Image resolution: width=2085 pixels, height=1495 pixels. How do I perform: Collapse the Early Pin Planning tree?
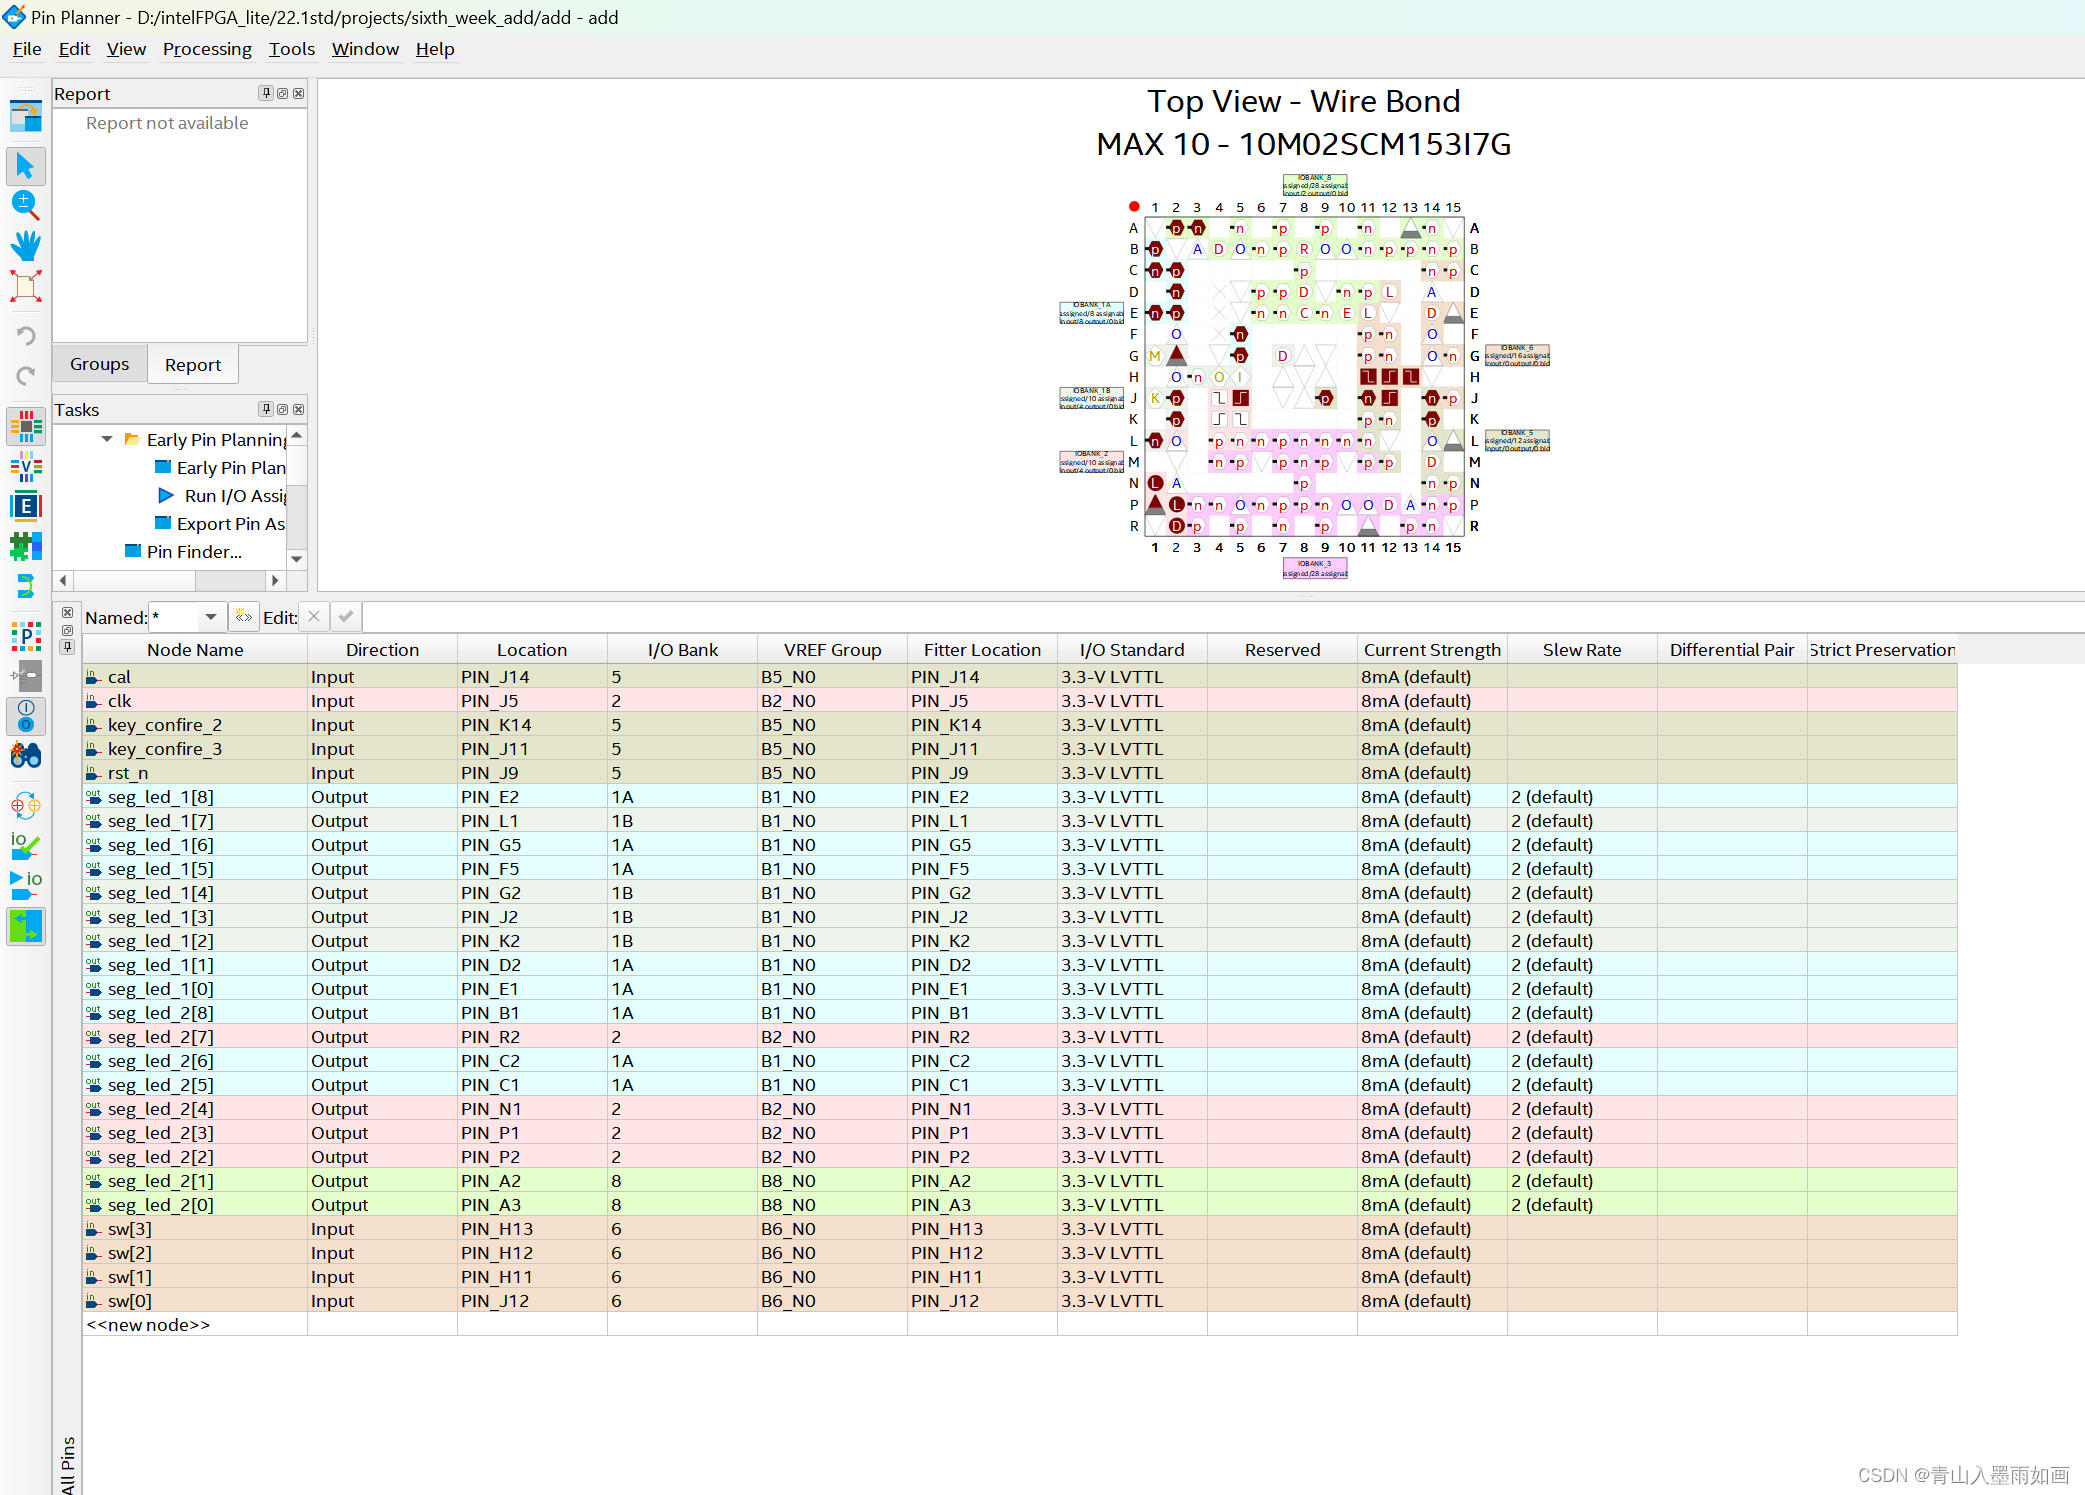(107, 439)
